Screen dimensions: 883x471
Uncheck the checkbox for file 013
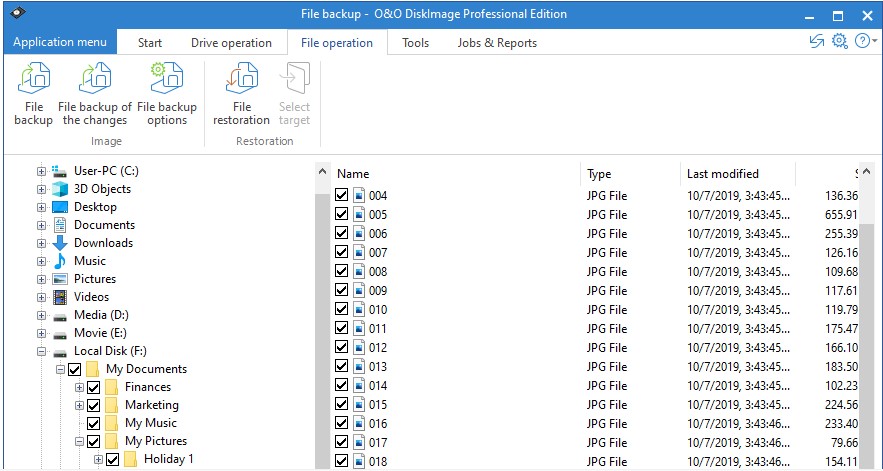[341, 366]
